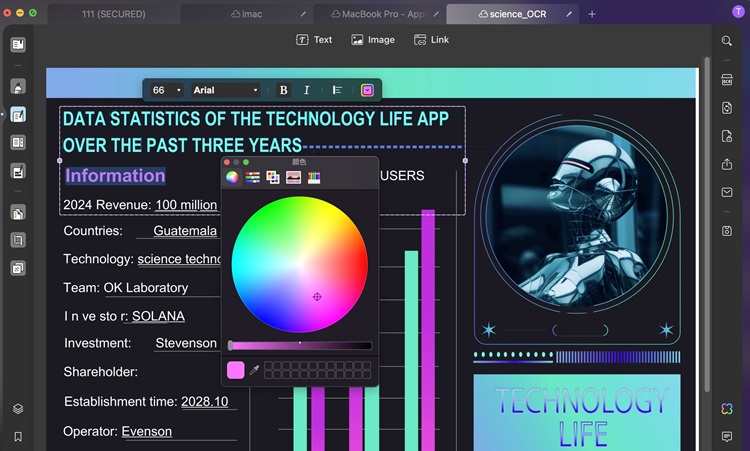This screenshot has height=451, width=750.
Task: Switch to the MacBook Pro tab
Action: (x=380, y=14)
